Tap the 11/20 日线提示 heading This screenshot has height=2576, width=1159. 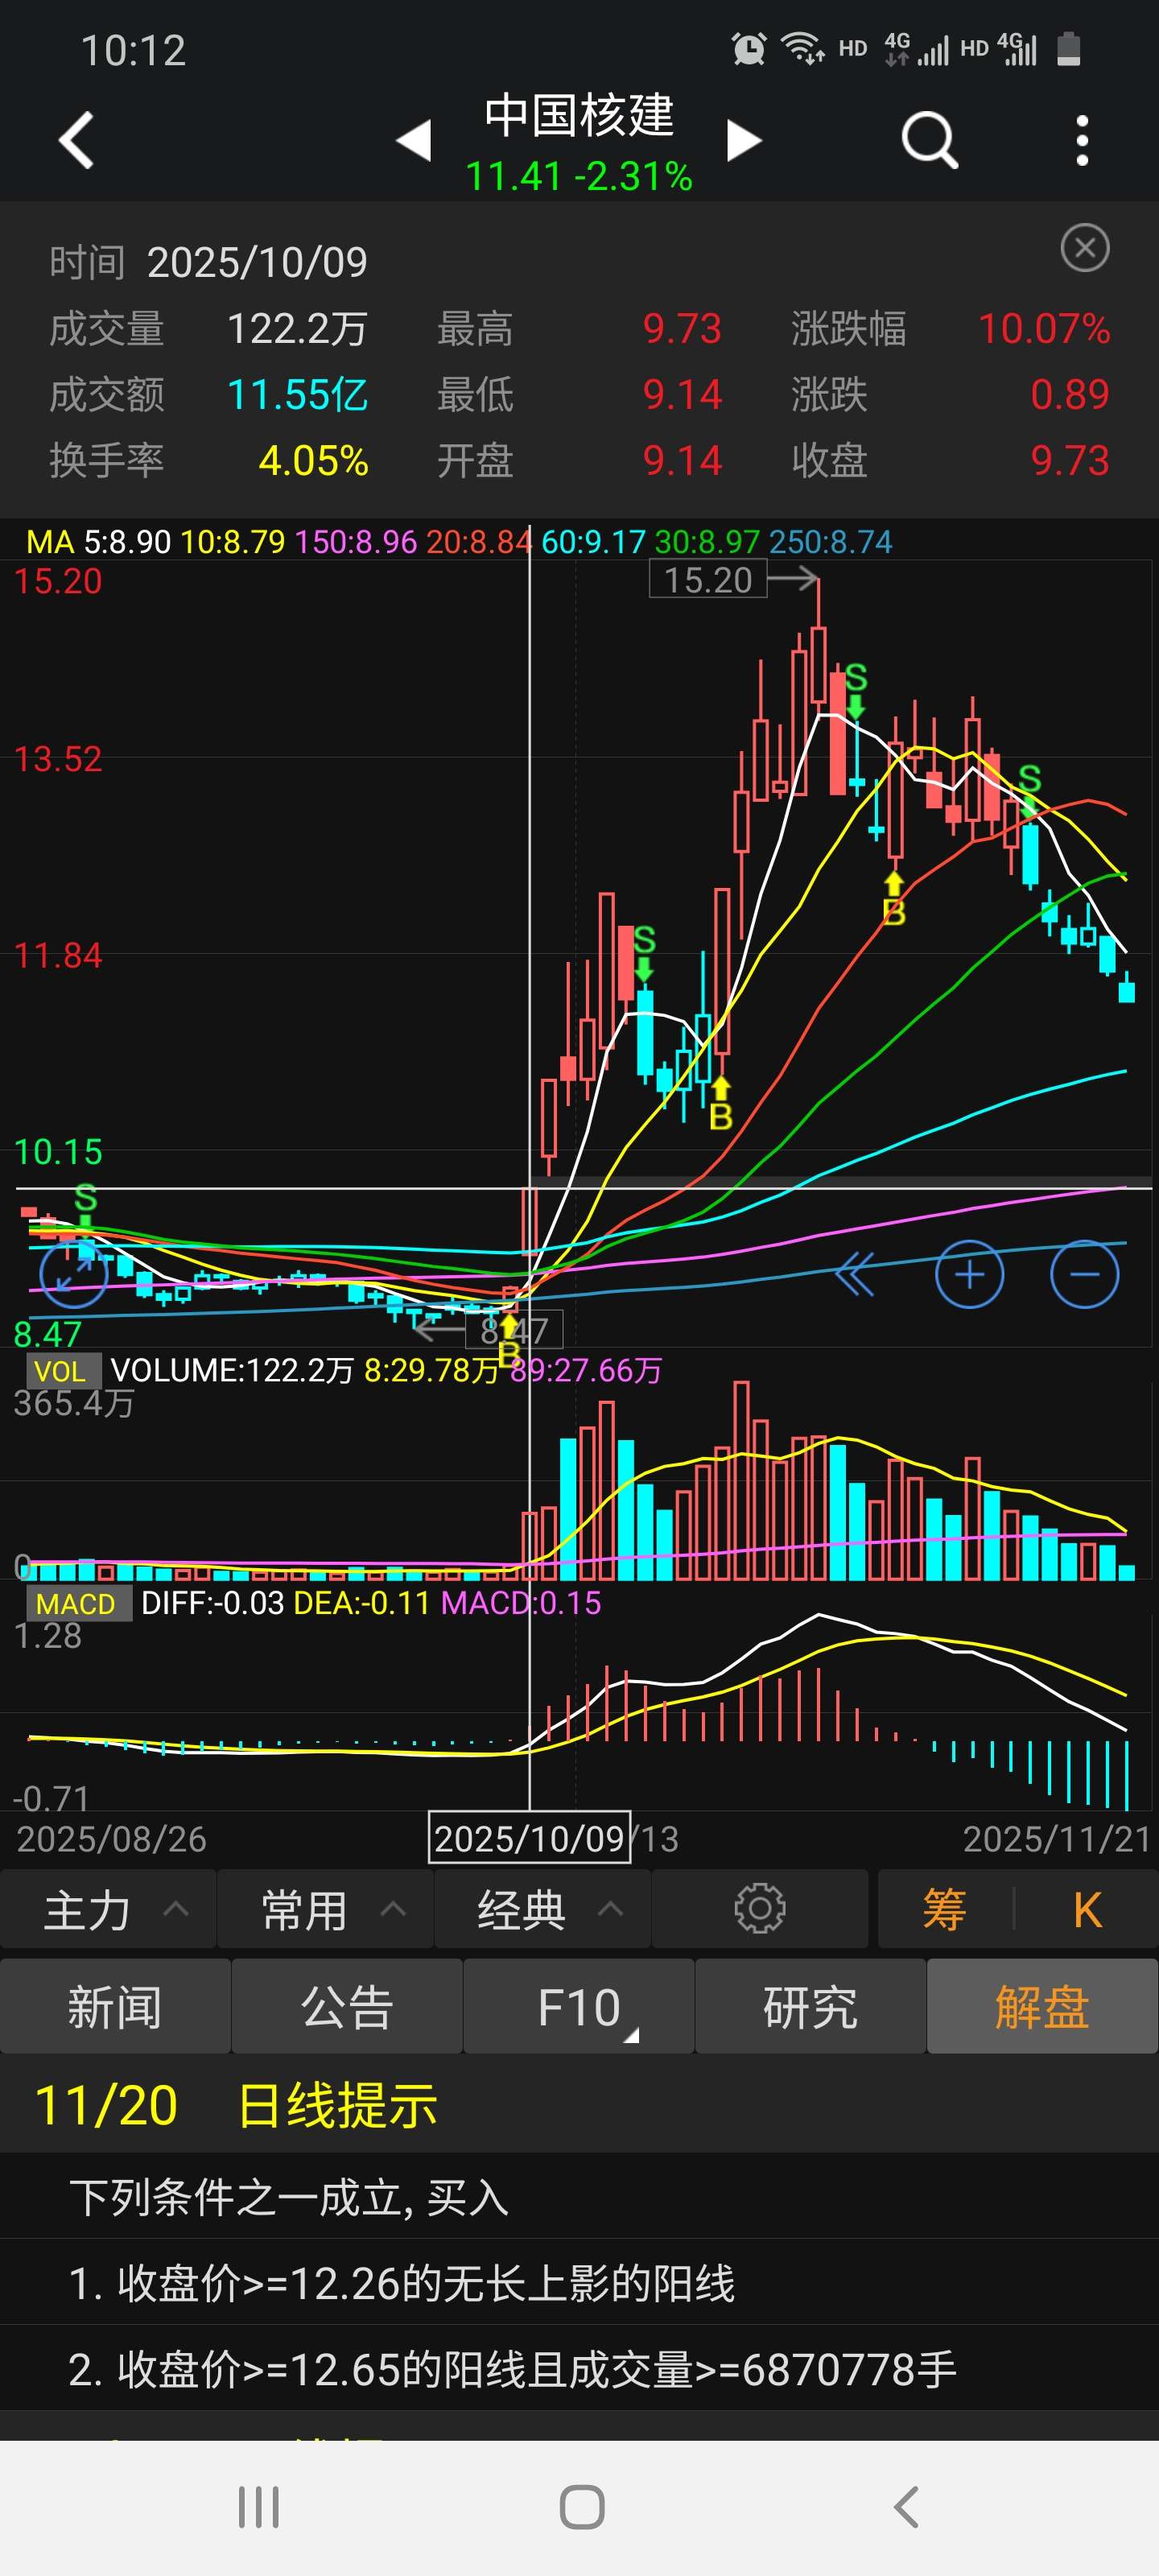click(236, 2105)
